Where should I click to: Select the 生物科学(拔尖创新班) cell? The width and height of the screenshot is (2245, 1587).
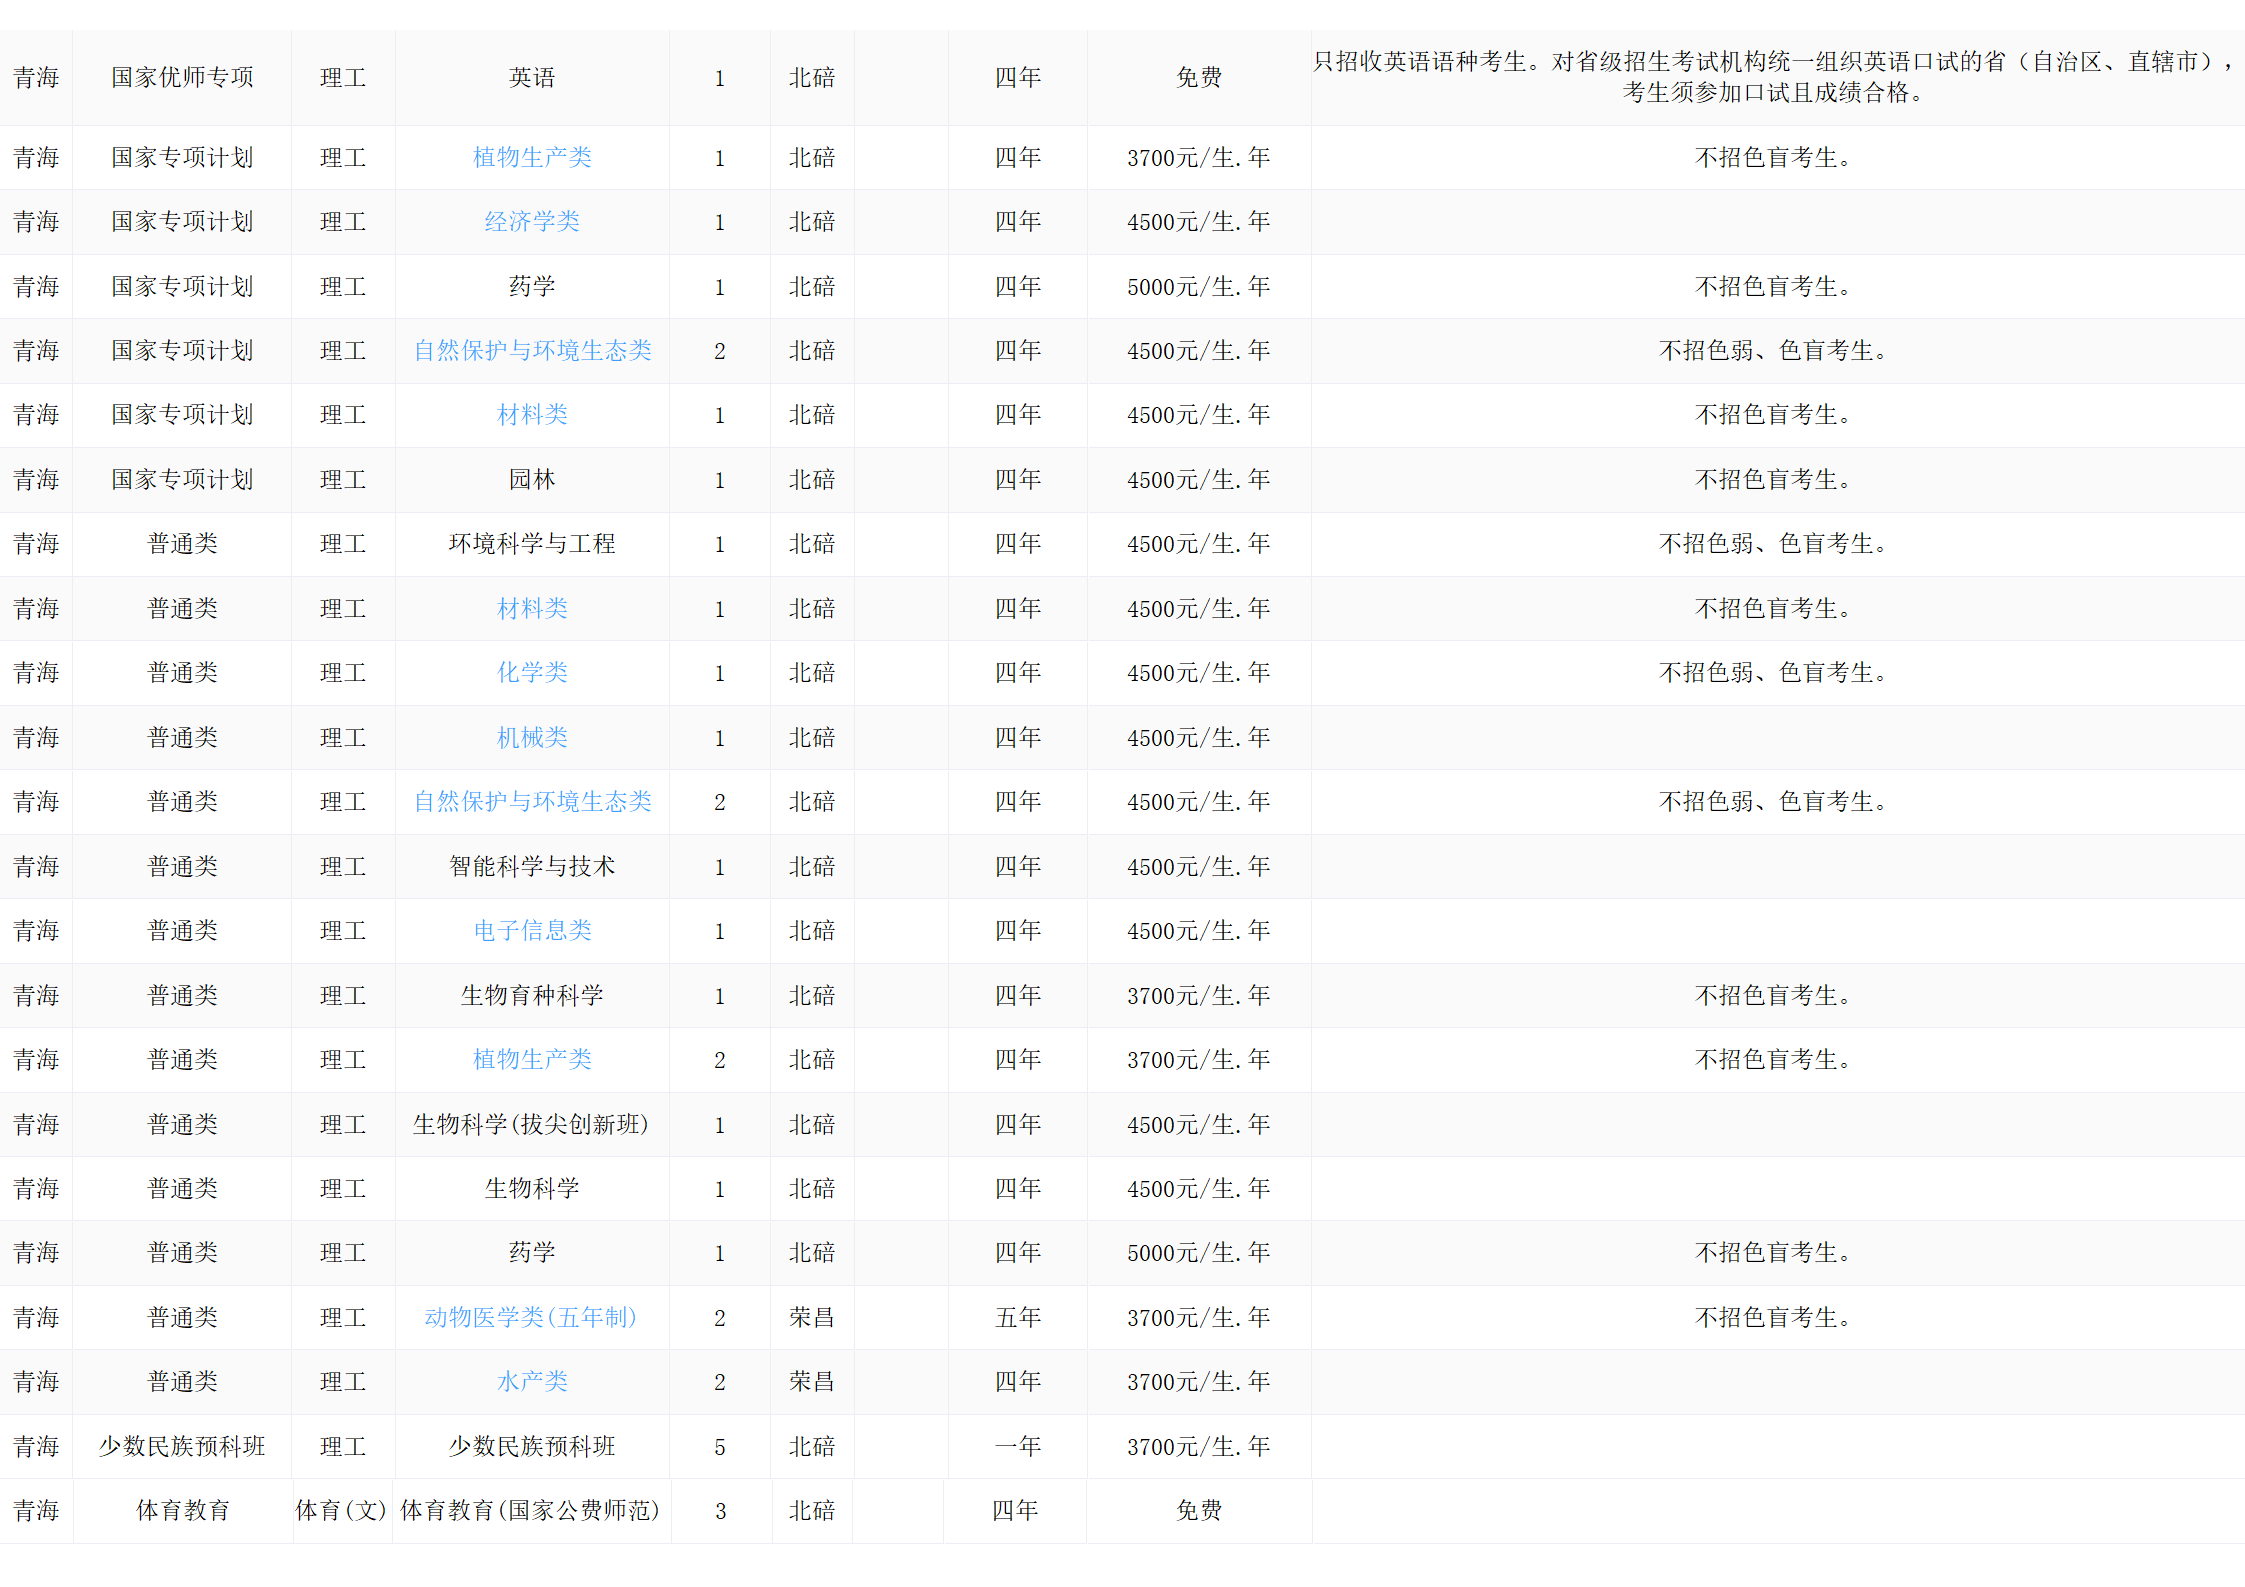pos(530,1124)
